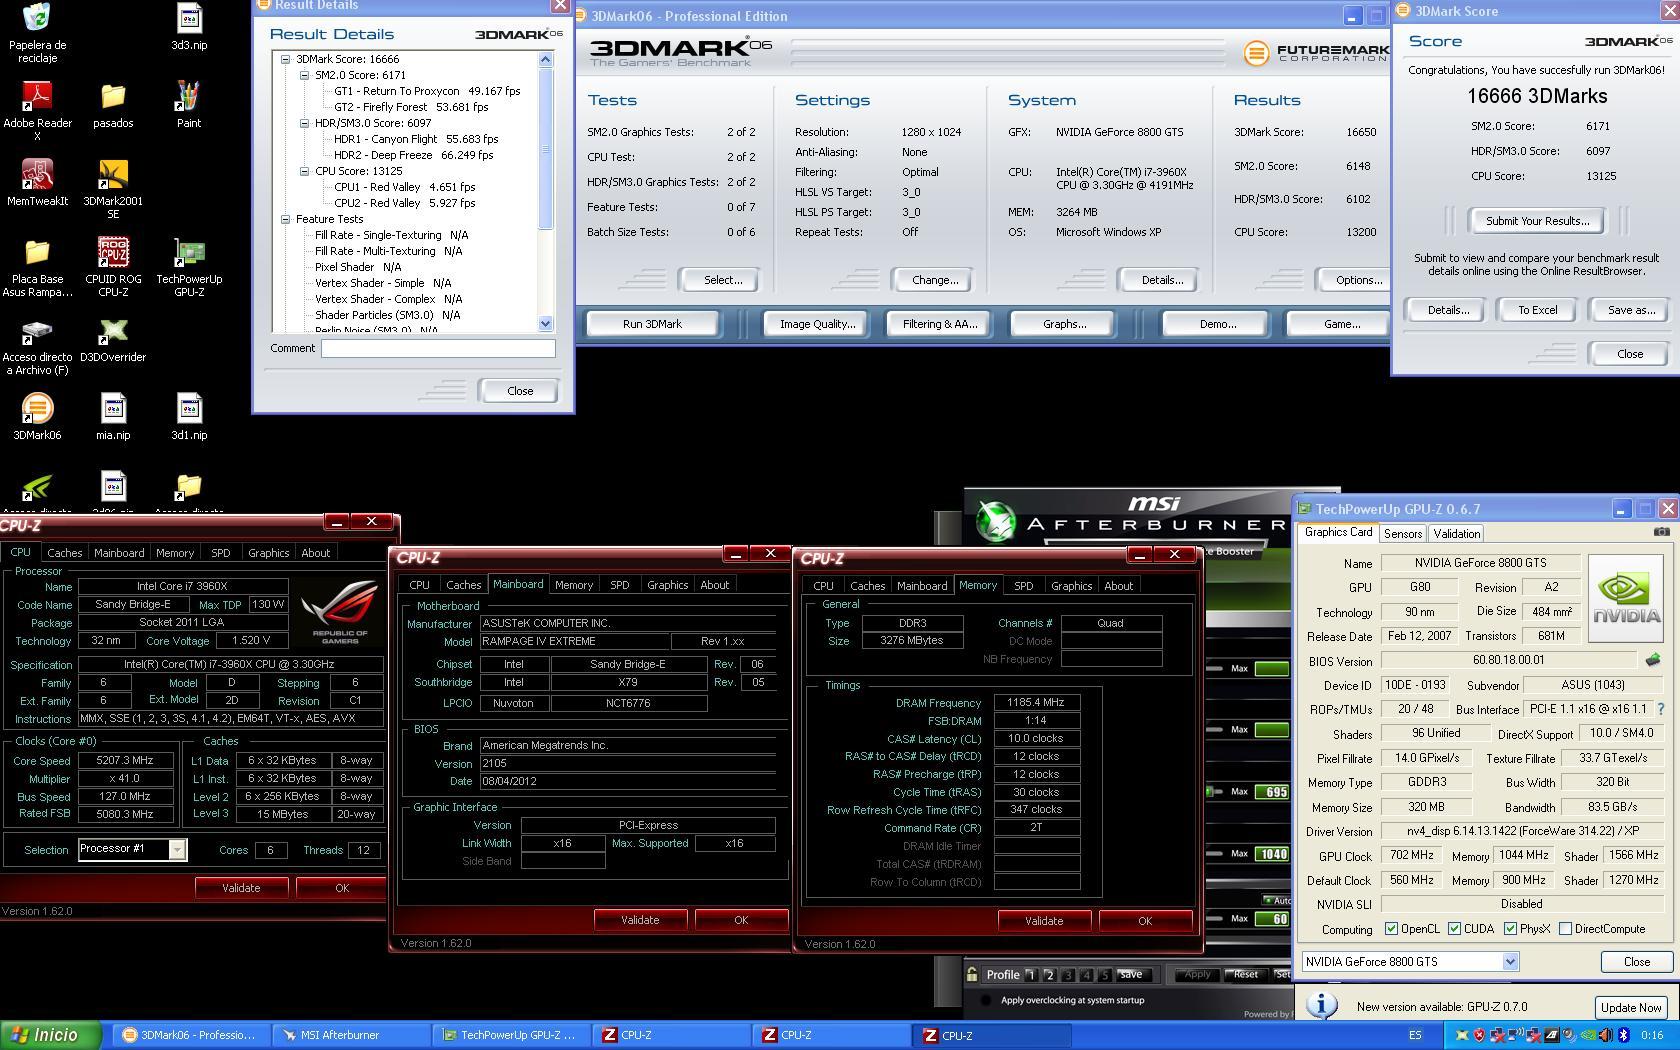Launch the 3DMark06 desktop shortcut
1680x1050 pixels.
click(37, 417)
